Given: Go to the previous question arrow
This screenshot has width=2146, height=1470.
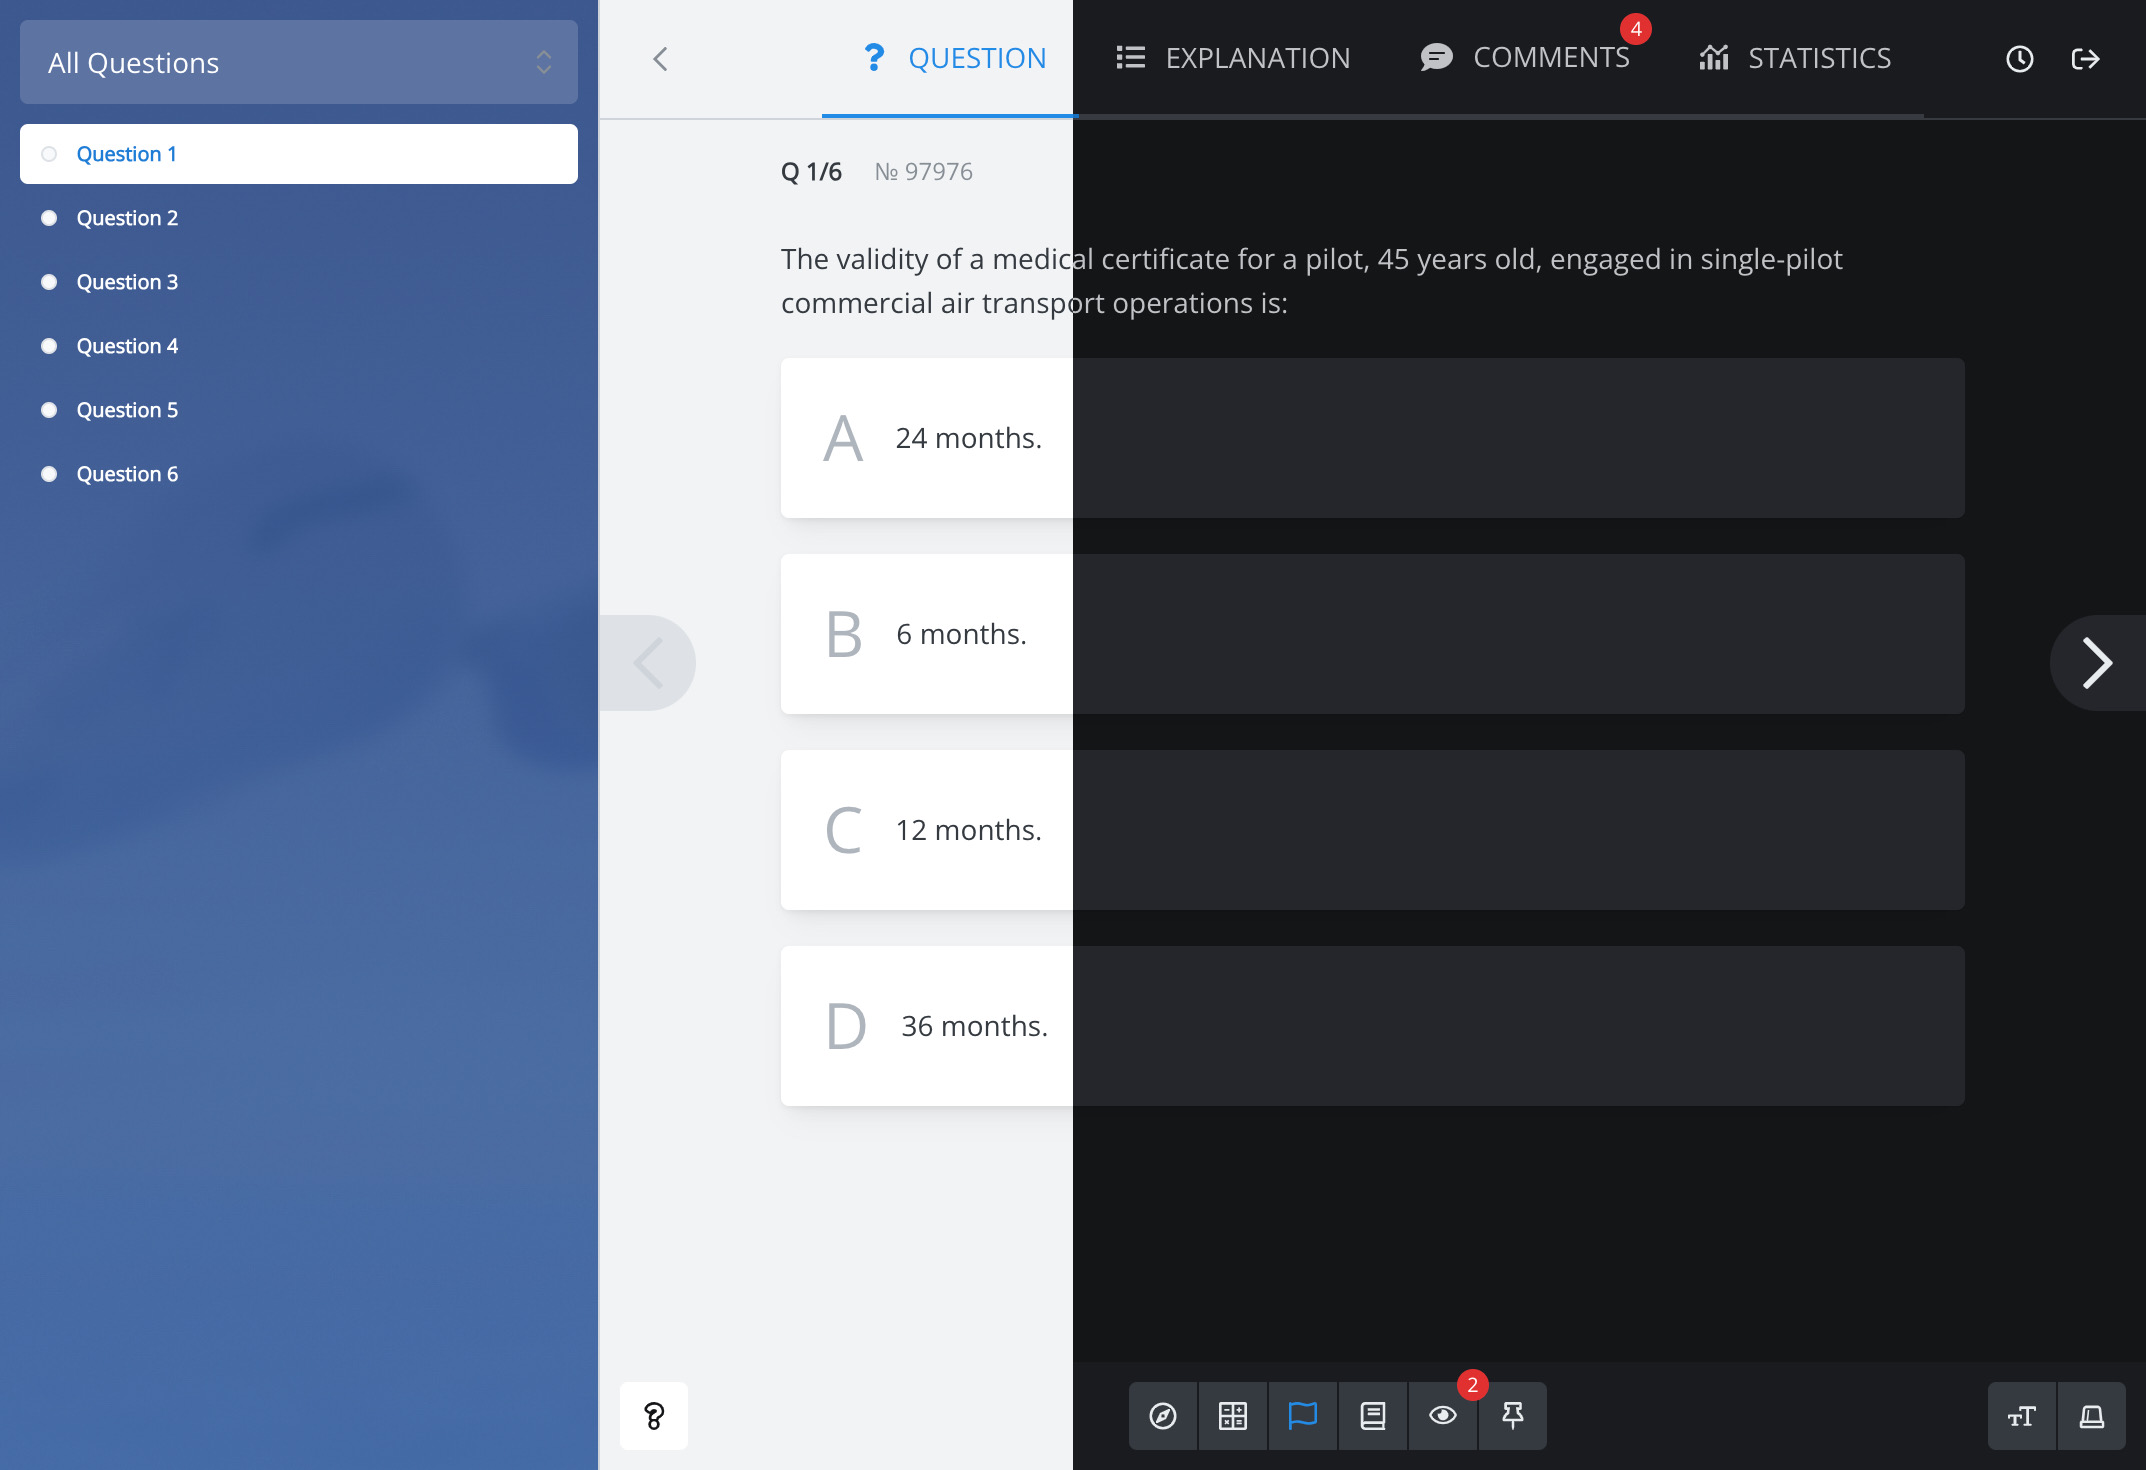Looking at the screenshot, I should click(648, 663).
